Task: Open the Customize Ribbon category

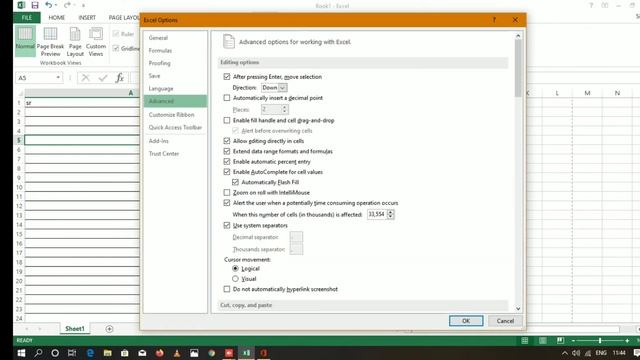Action: pos(171,114)
